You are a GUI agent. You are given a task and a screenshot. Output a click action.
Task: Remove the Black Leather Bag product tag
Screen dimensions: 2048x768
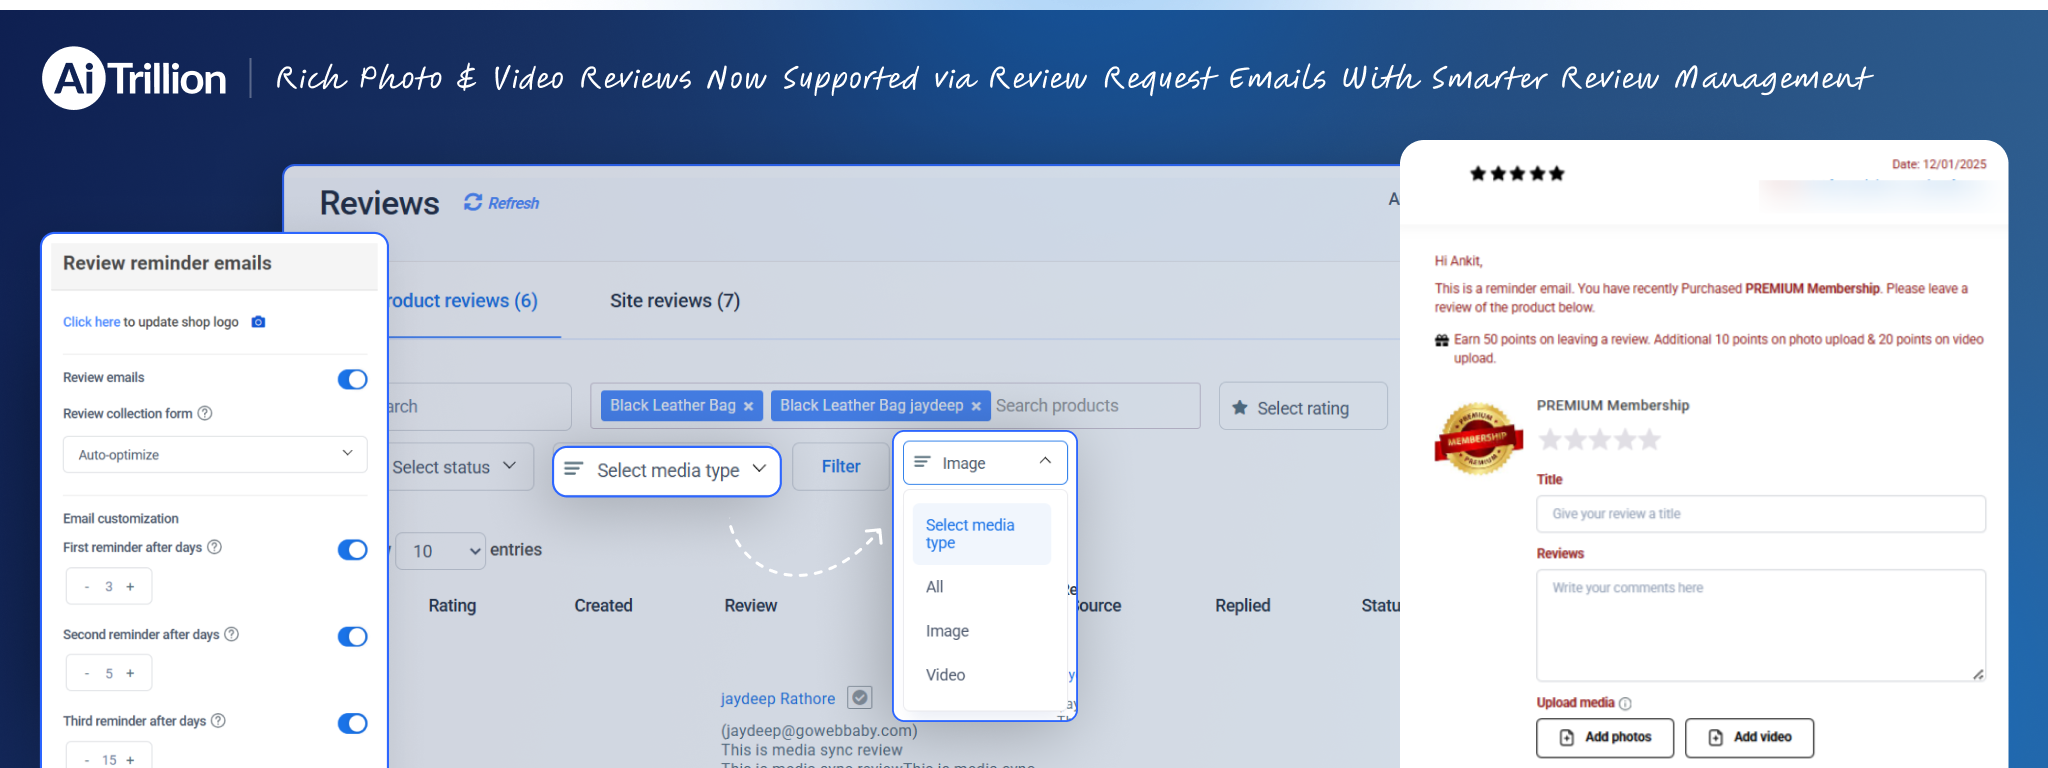748,406
